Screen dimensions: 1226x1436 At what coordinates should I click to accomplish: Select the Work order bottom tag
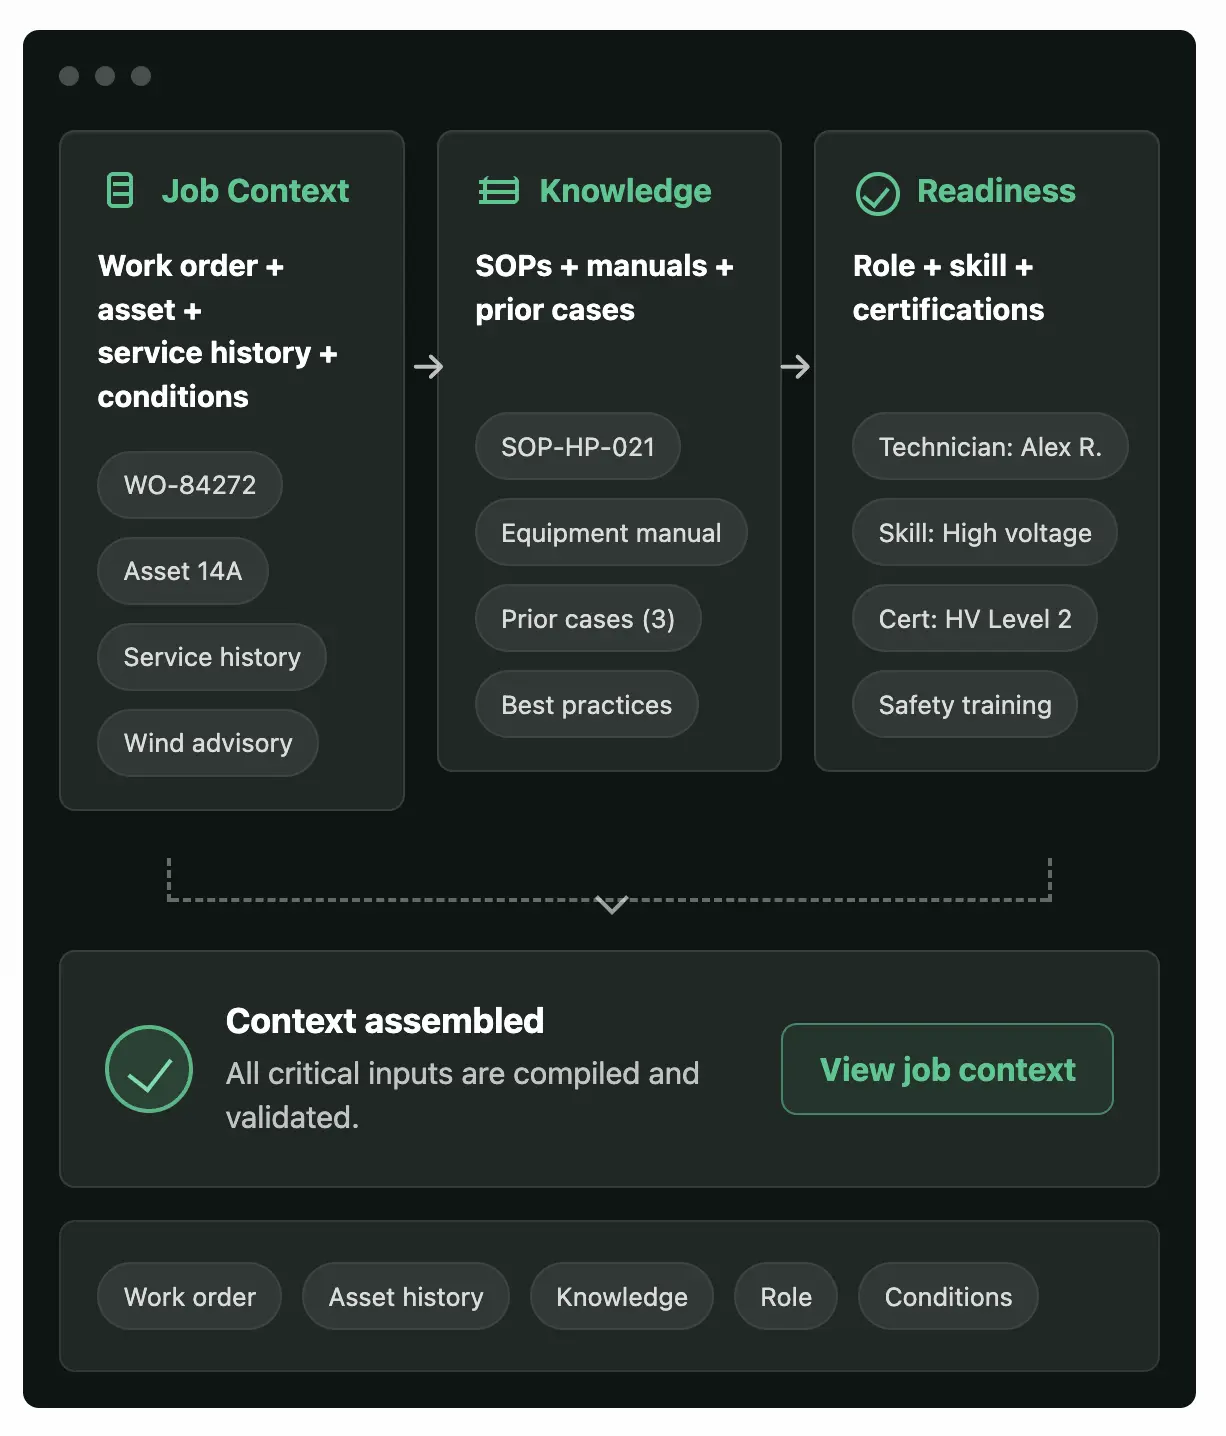pyautogui.click(x=190, y=1296)
